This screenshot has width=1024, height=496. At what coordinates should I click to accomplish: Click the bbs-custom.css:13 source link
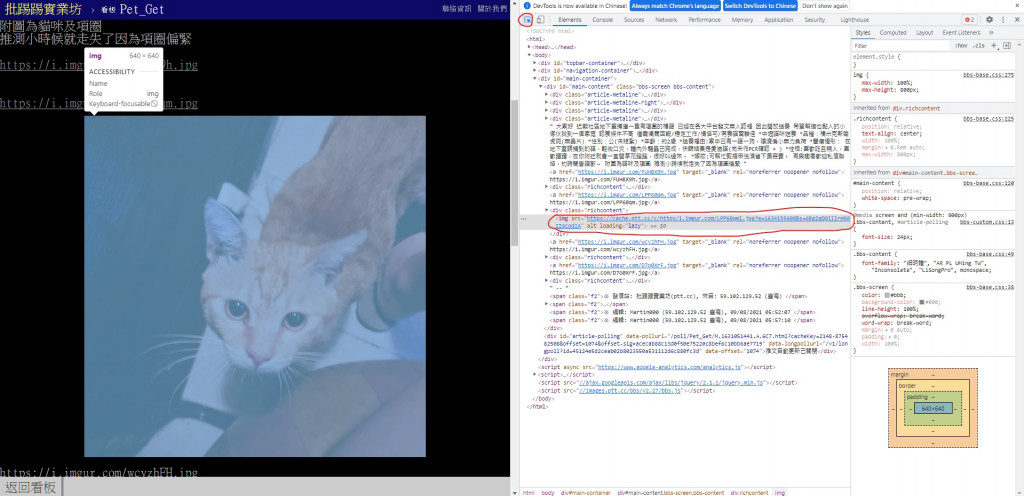(x=987, y=223)
